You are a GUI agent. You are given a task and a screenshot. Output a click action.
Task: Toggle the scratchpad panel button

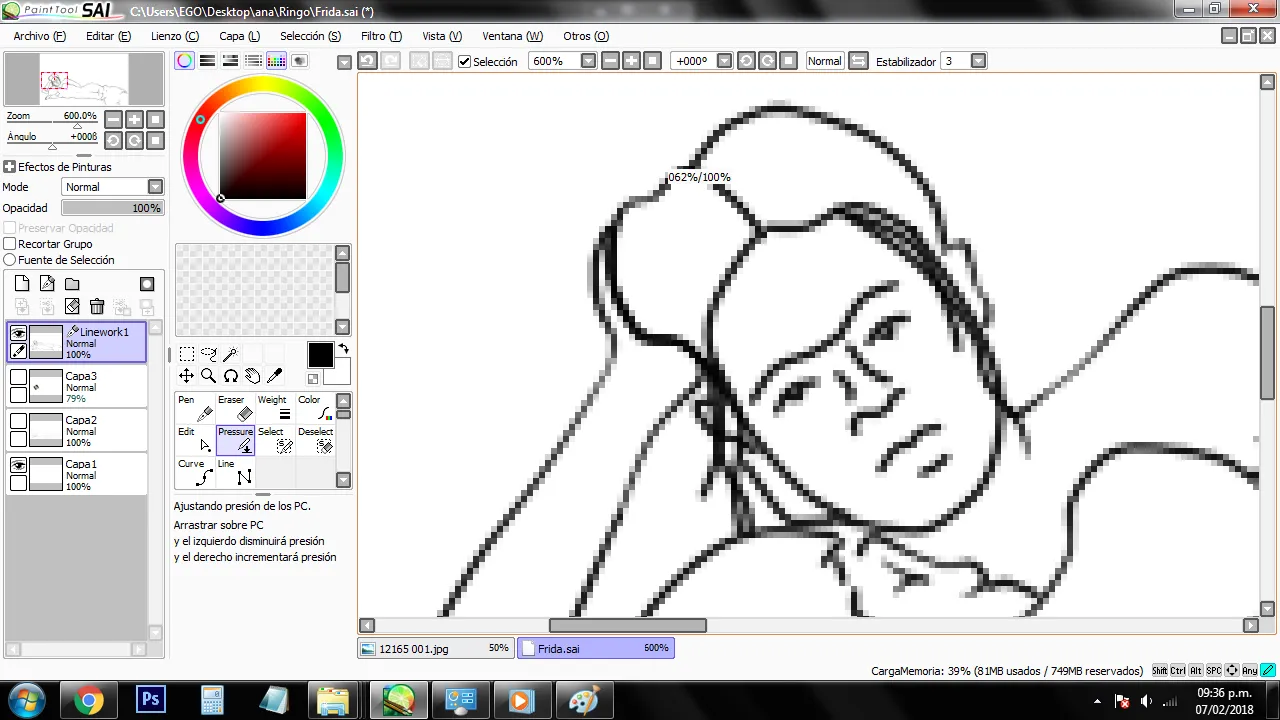(x=300, y=61)
